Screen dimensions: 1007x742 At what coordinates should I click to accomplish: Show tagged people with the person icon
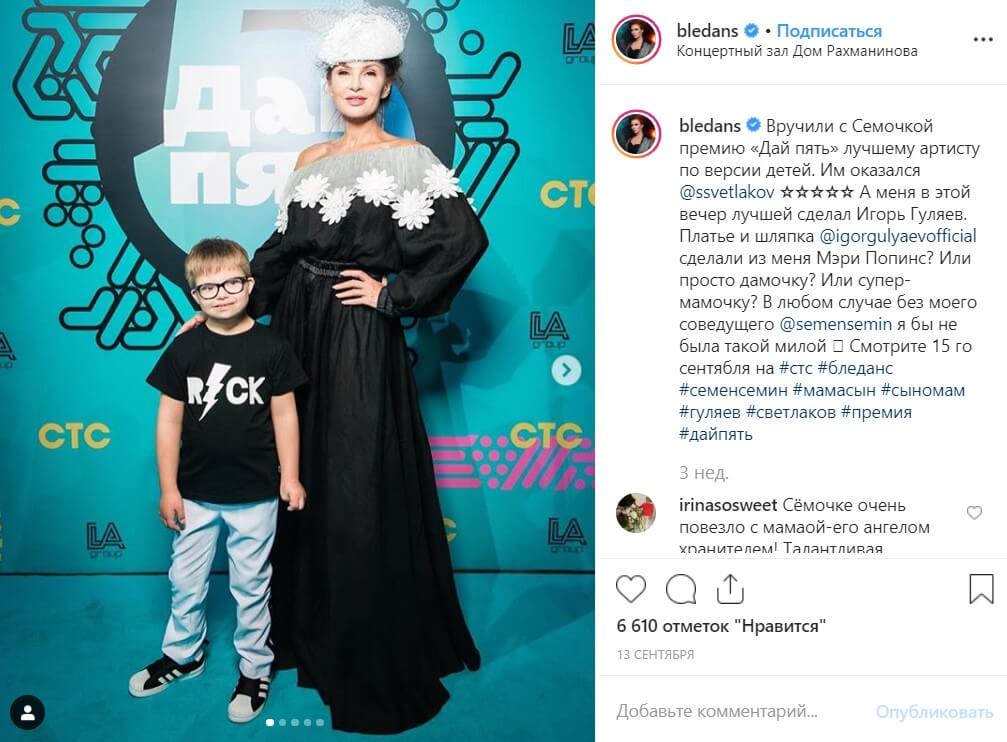pos(28,712)
